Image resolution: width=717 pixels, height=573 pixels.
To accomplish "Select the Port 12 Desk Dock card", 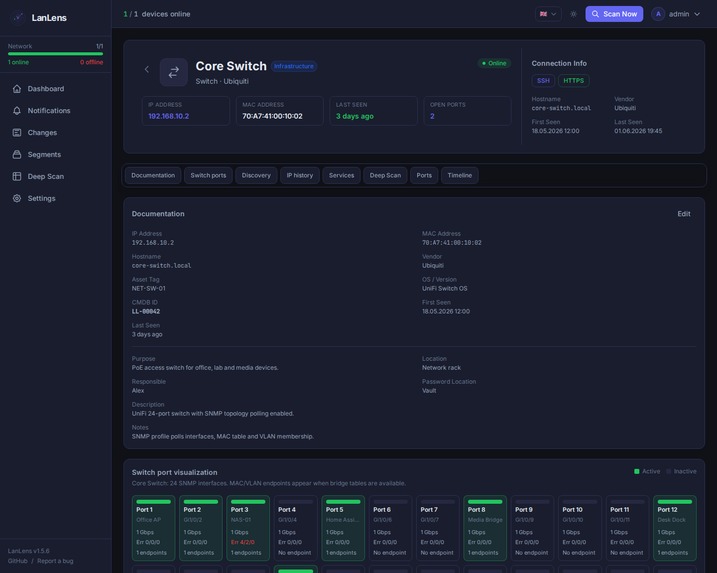I will point(675,528).
